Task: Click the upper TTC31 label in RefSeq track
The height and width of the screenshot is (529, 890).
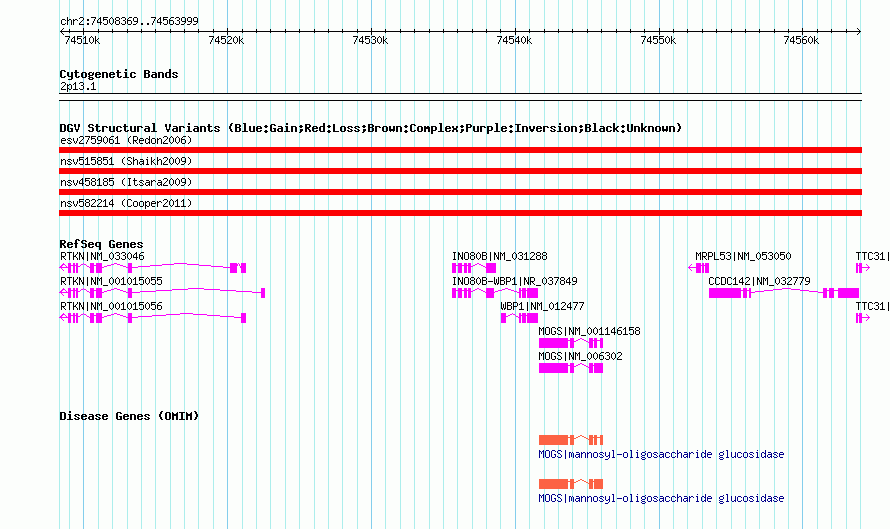Action: [872, 256]
